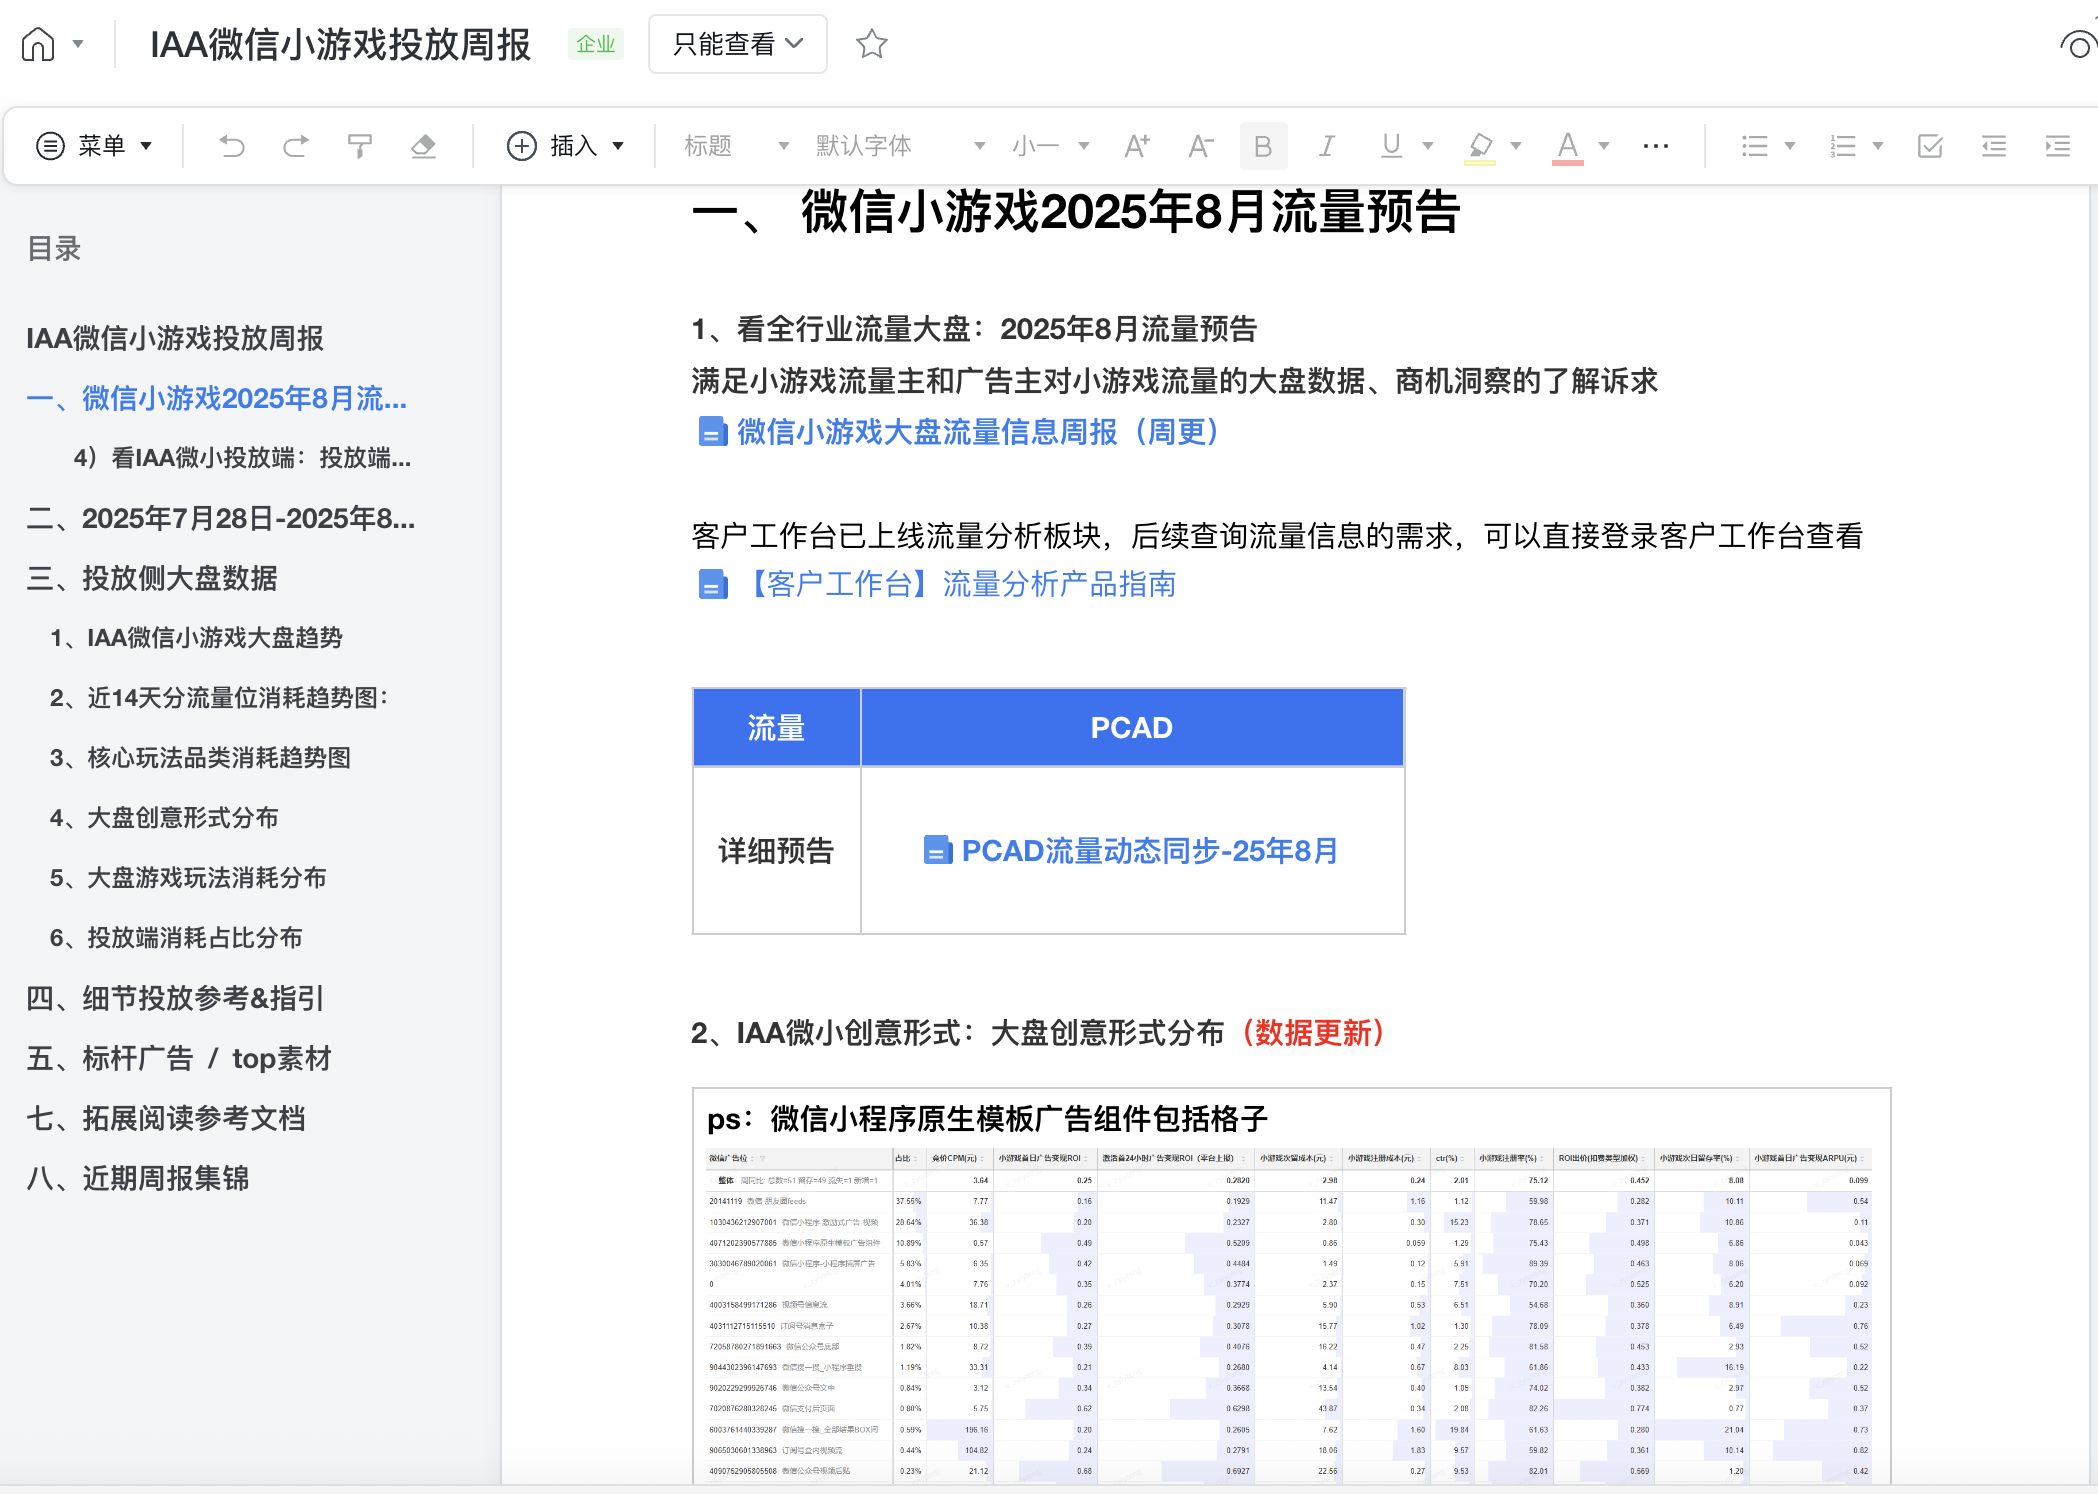
Task: Click the doc icon before 微信小游戏大盘流量信息周报
Action: click(712, 432)
